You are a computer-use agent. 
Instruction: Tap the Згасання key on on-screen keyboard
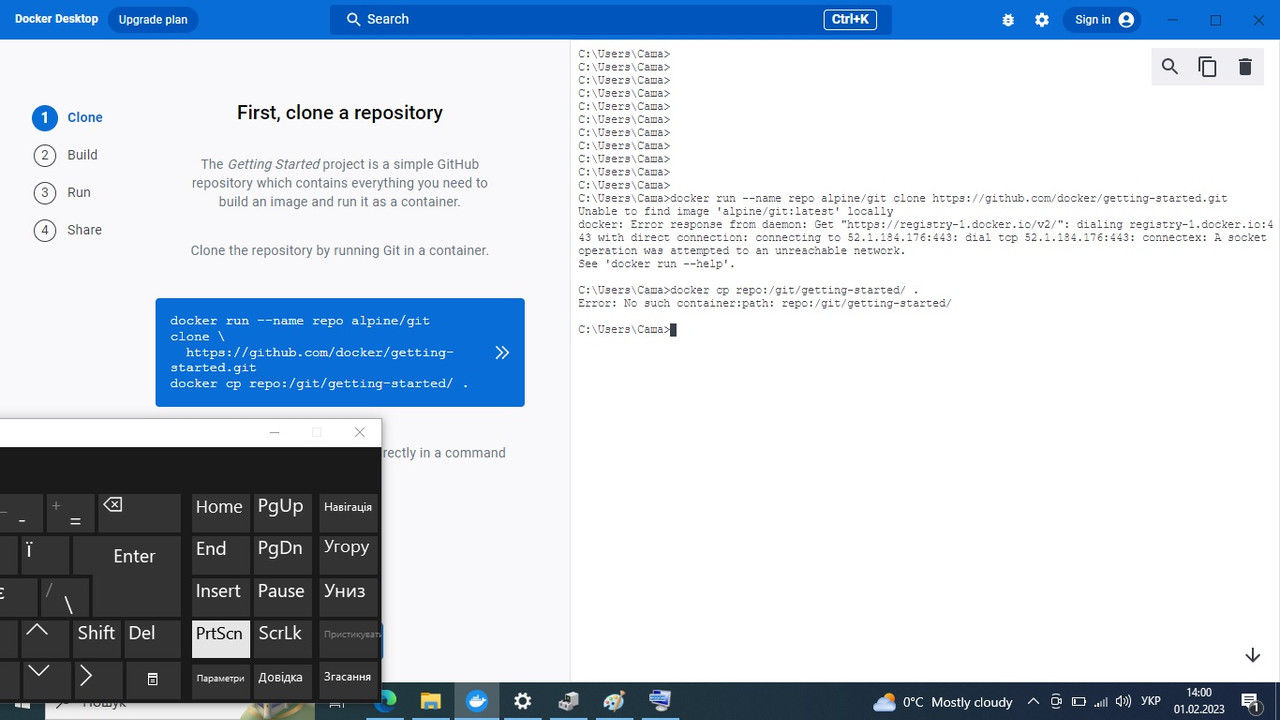tap(348, 680)
